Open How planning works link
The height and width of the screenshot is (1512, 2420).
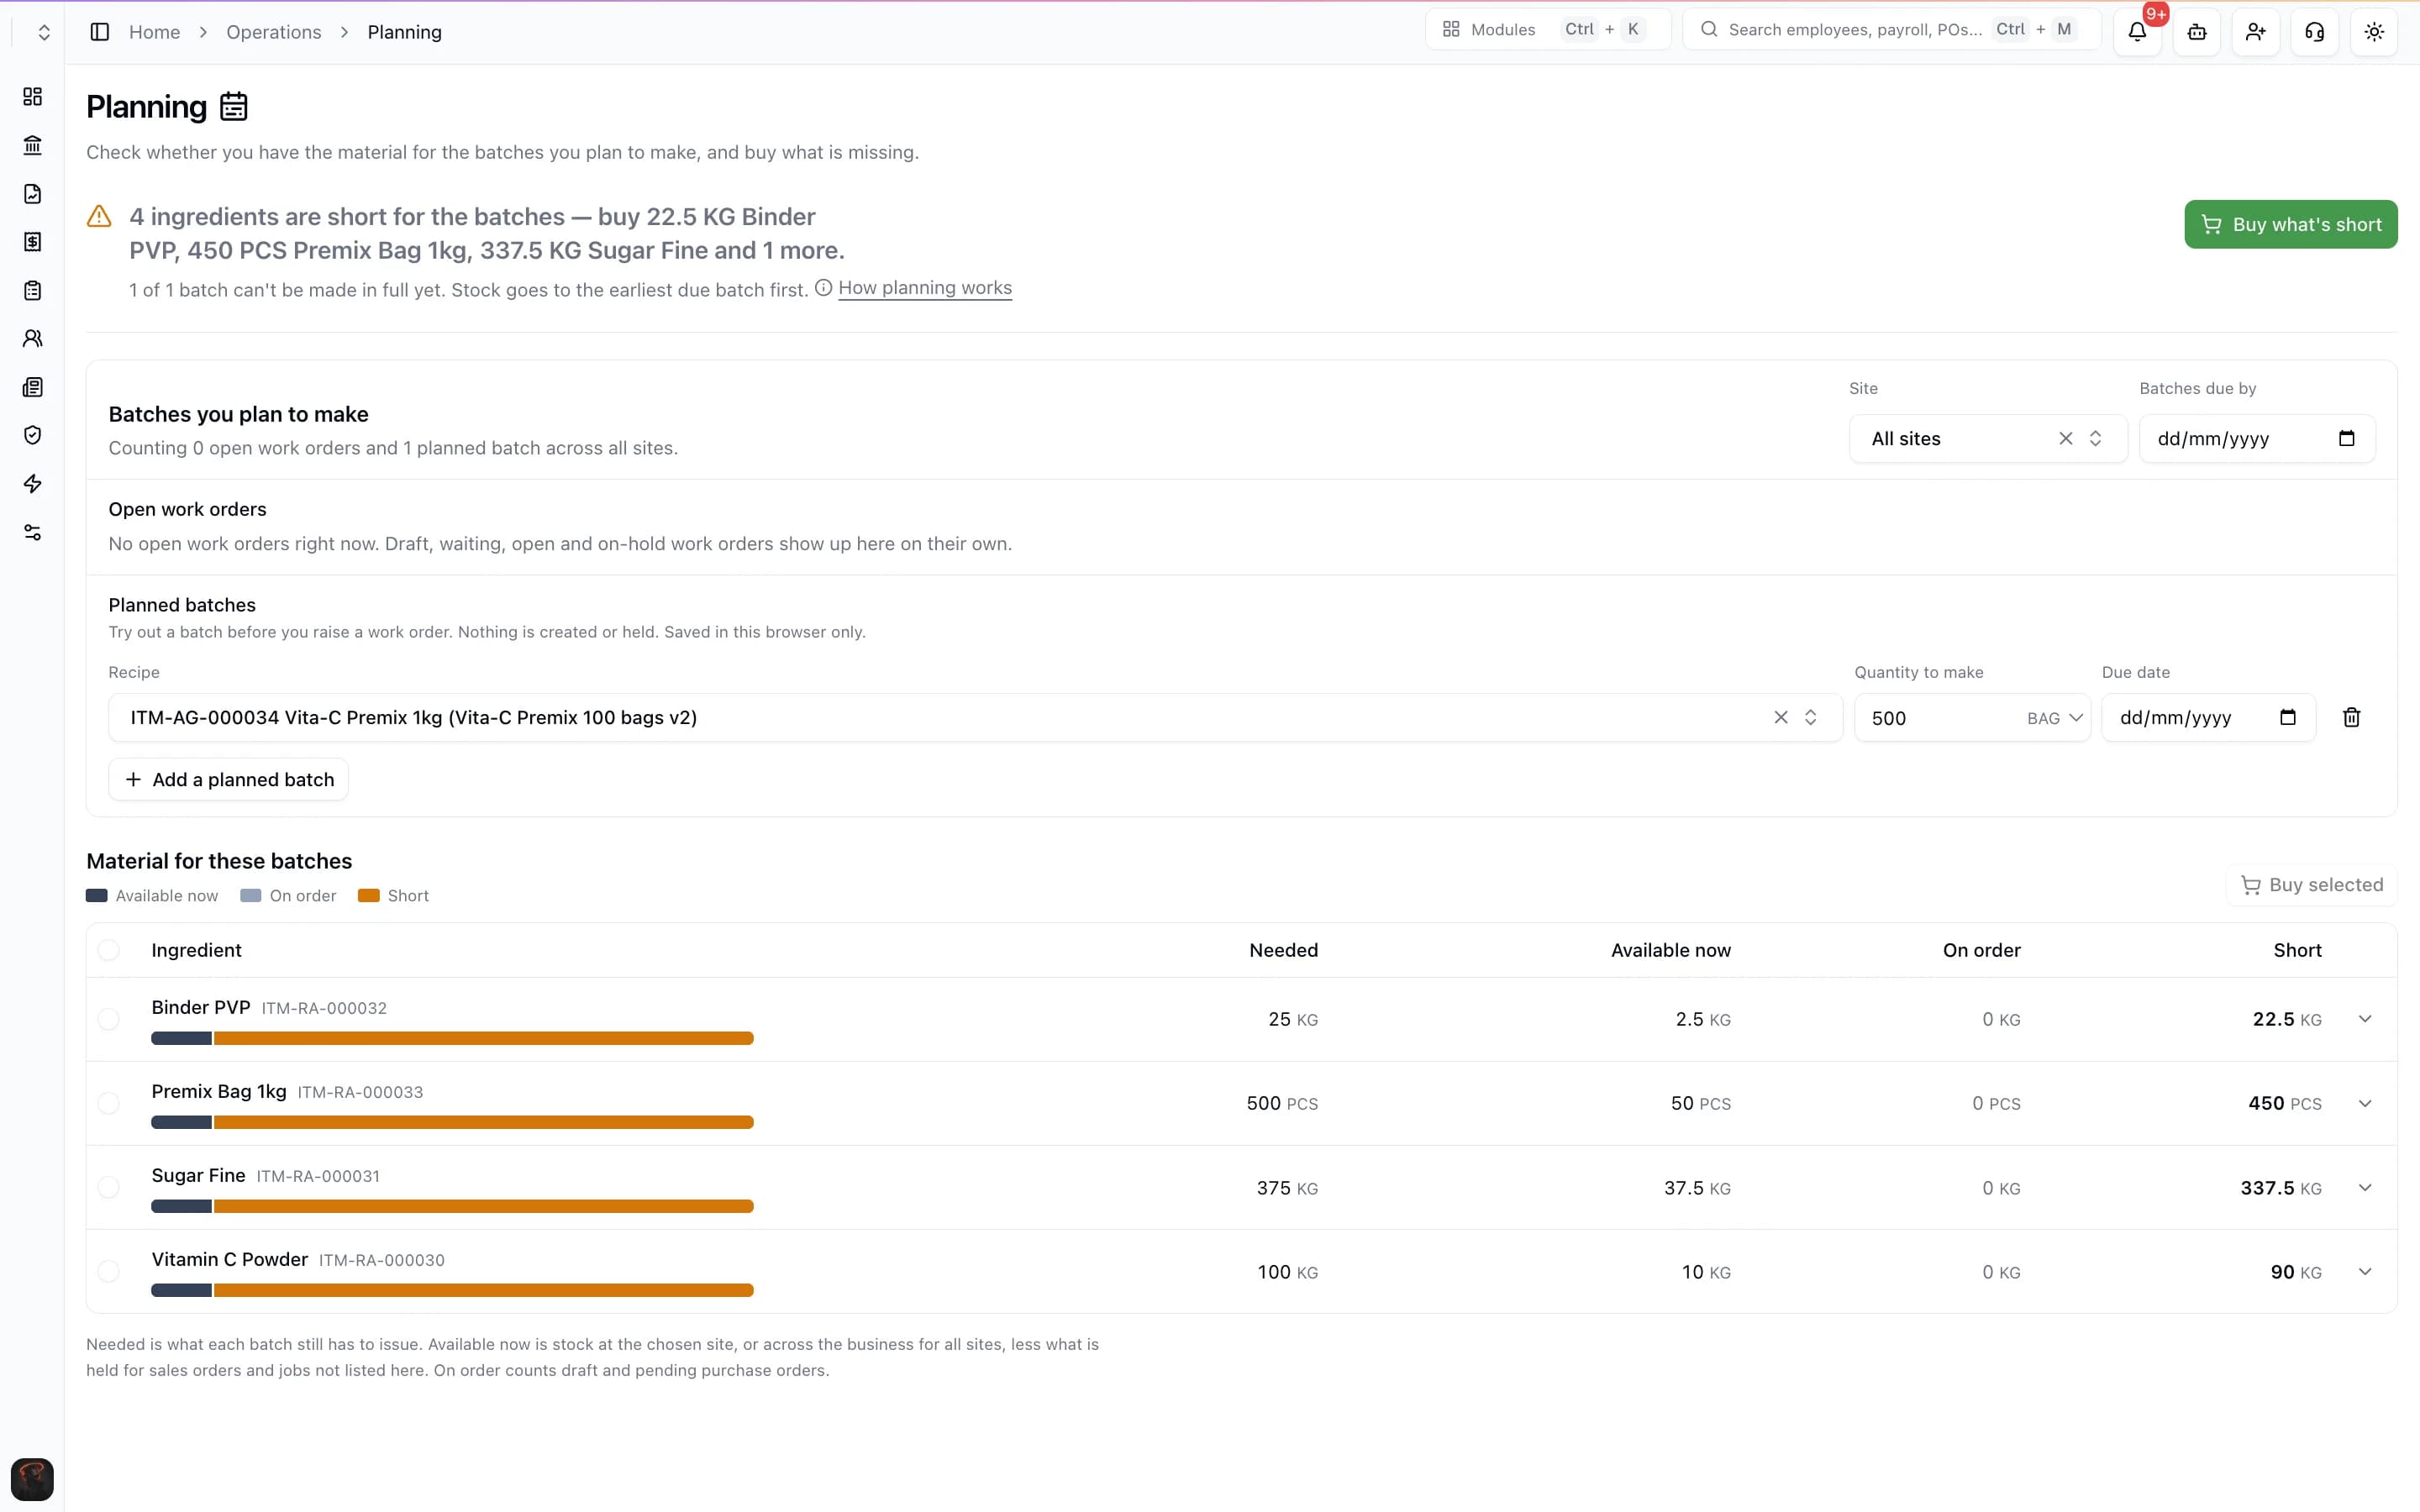coord(924,288)
